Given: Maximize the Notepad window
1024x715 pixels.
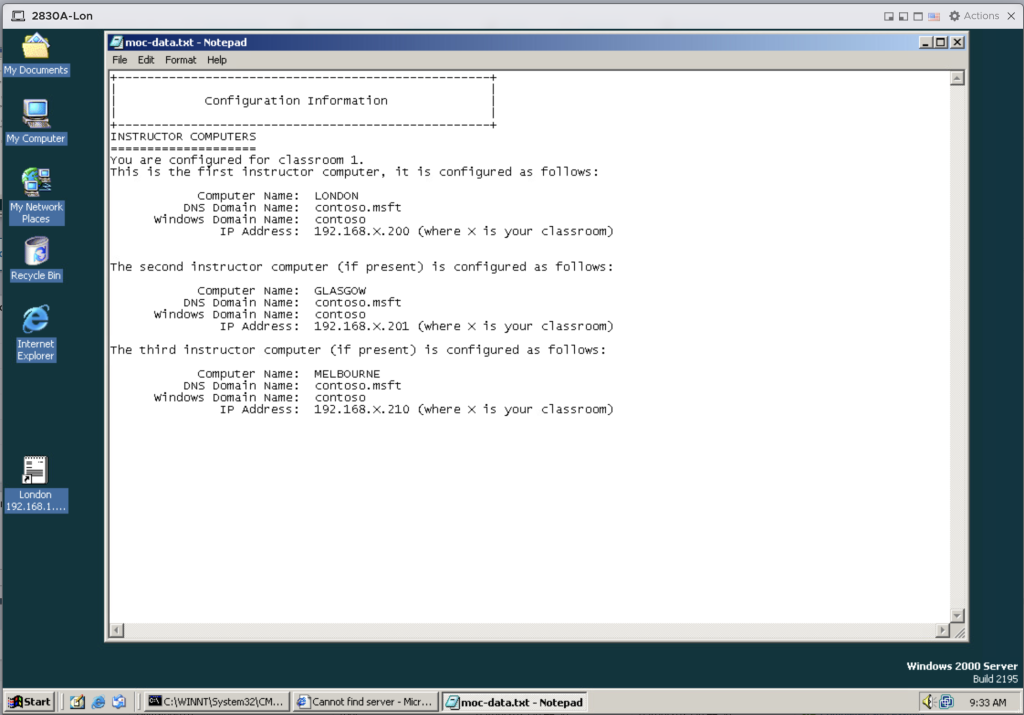Looking at the screenshot, I should click(940, 42).
